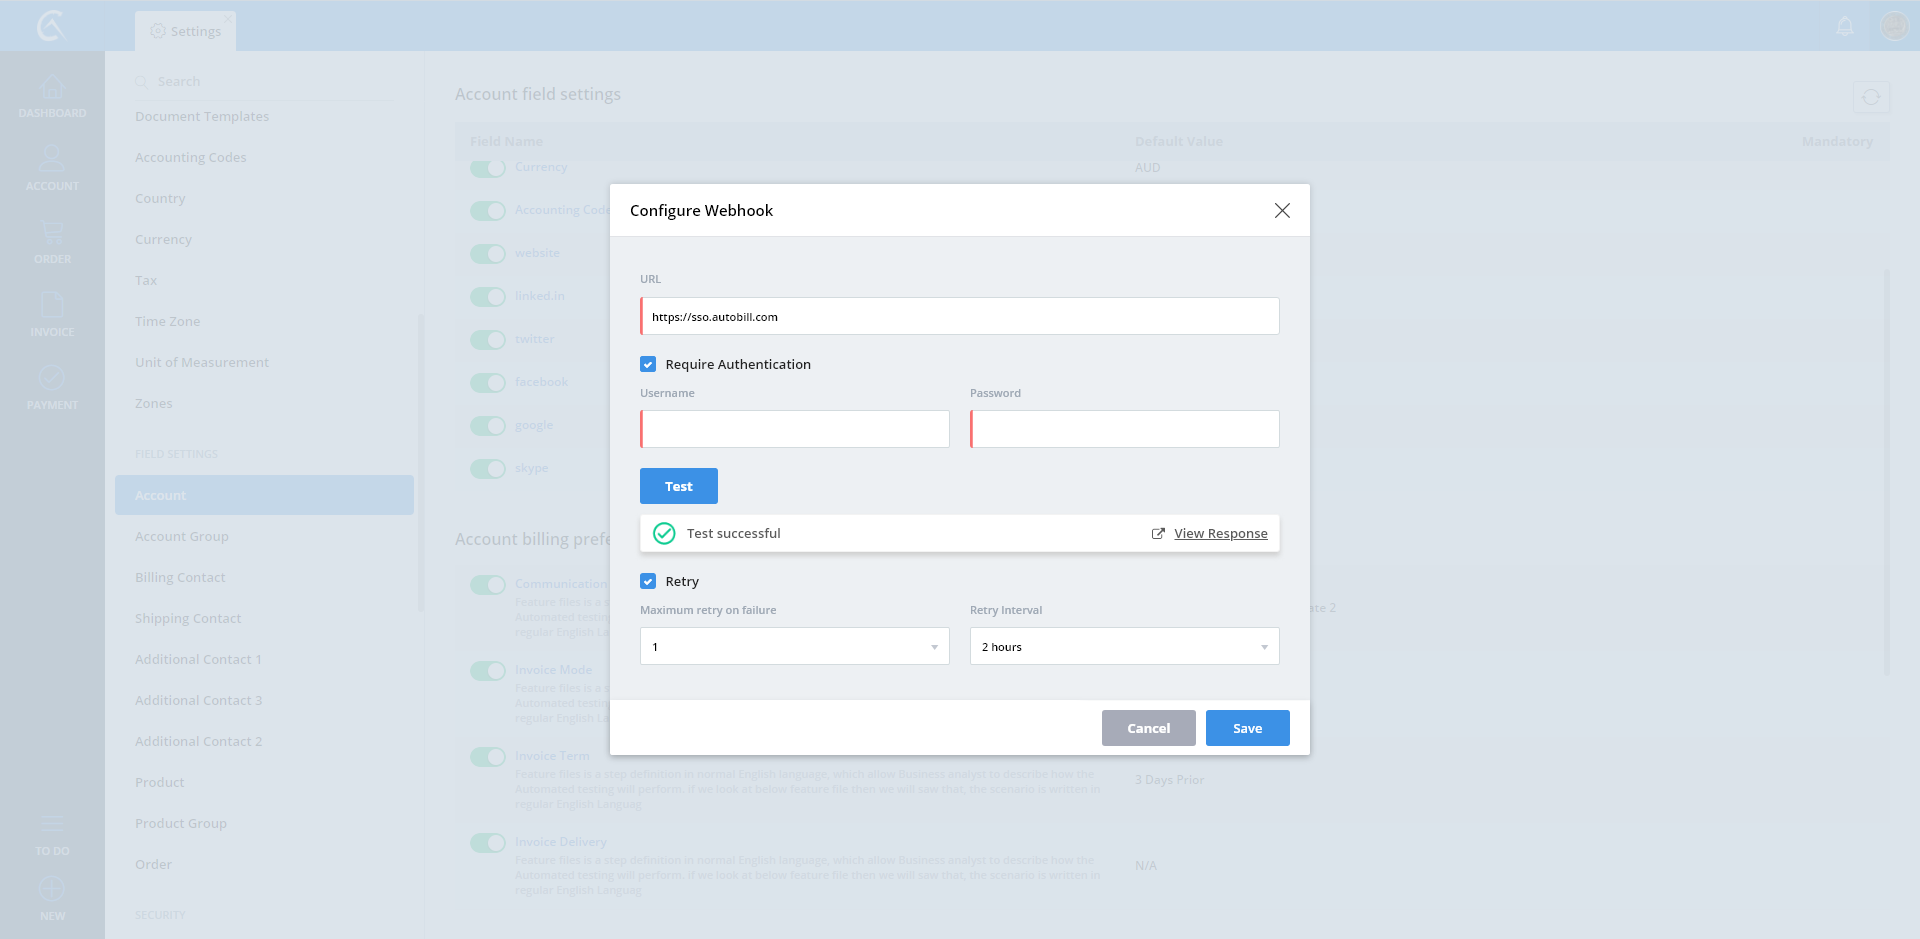Click the refresh icon on field settings
Viewport: 1920px width, 939px height.
pos(1870,97)
